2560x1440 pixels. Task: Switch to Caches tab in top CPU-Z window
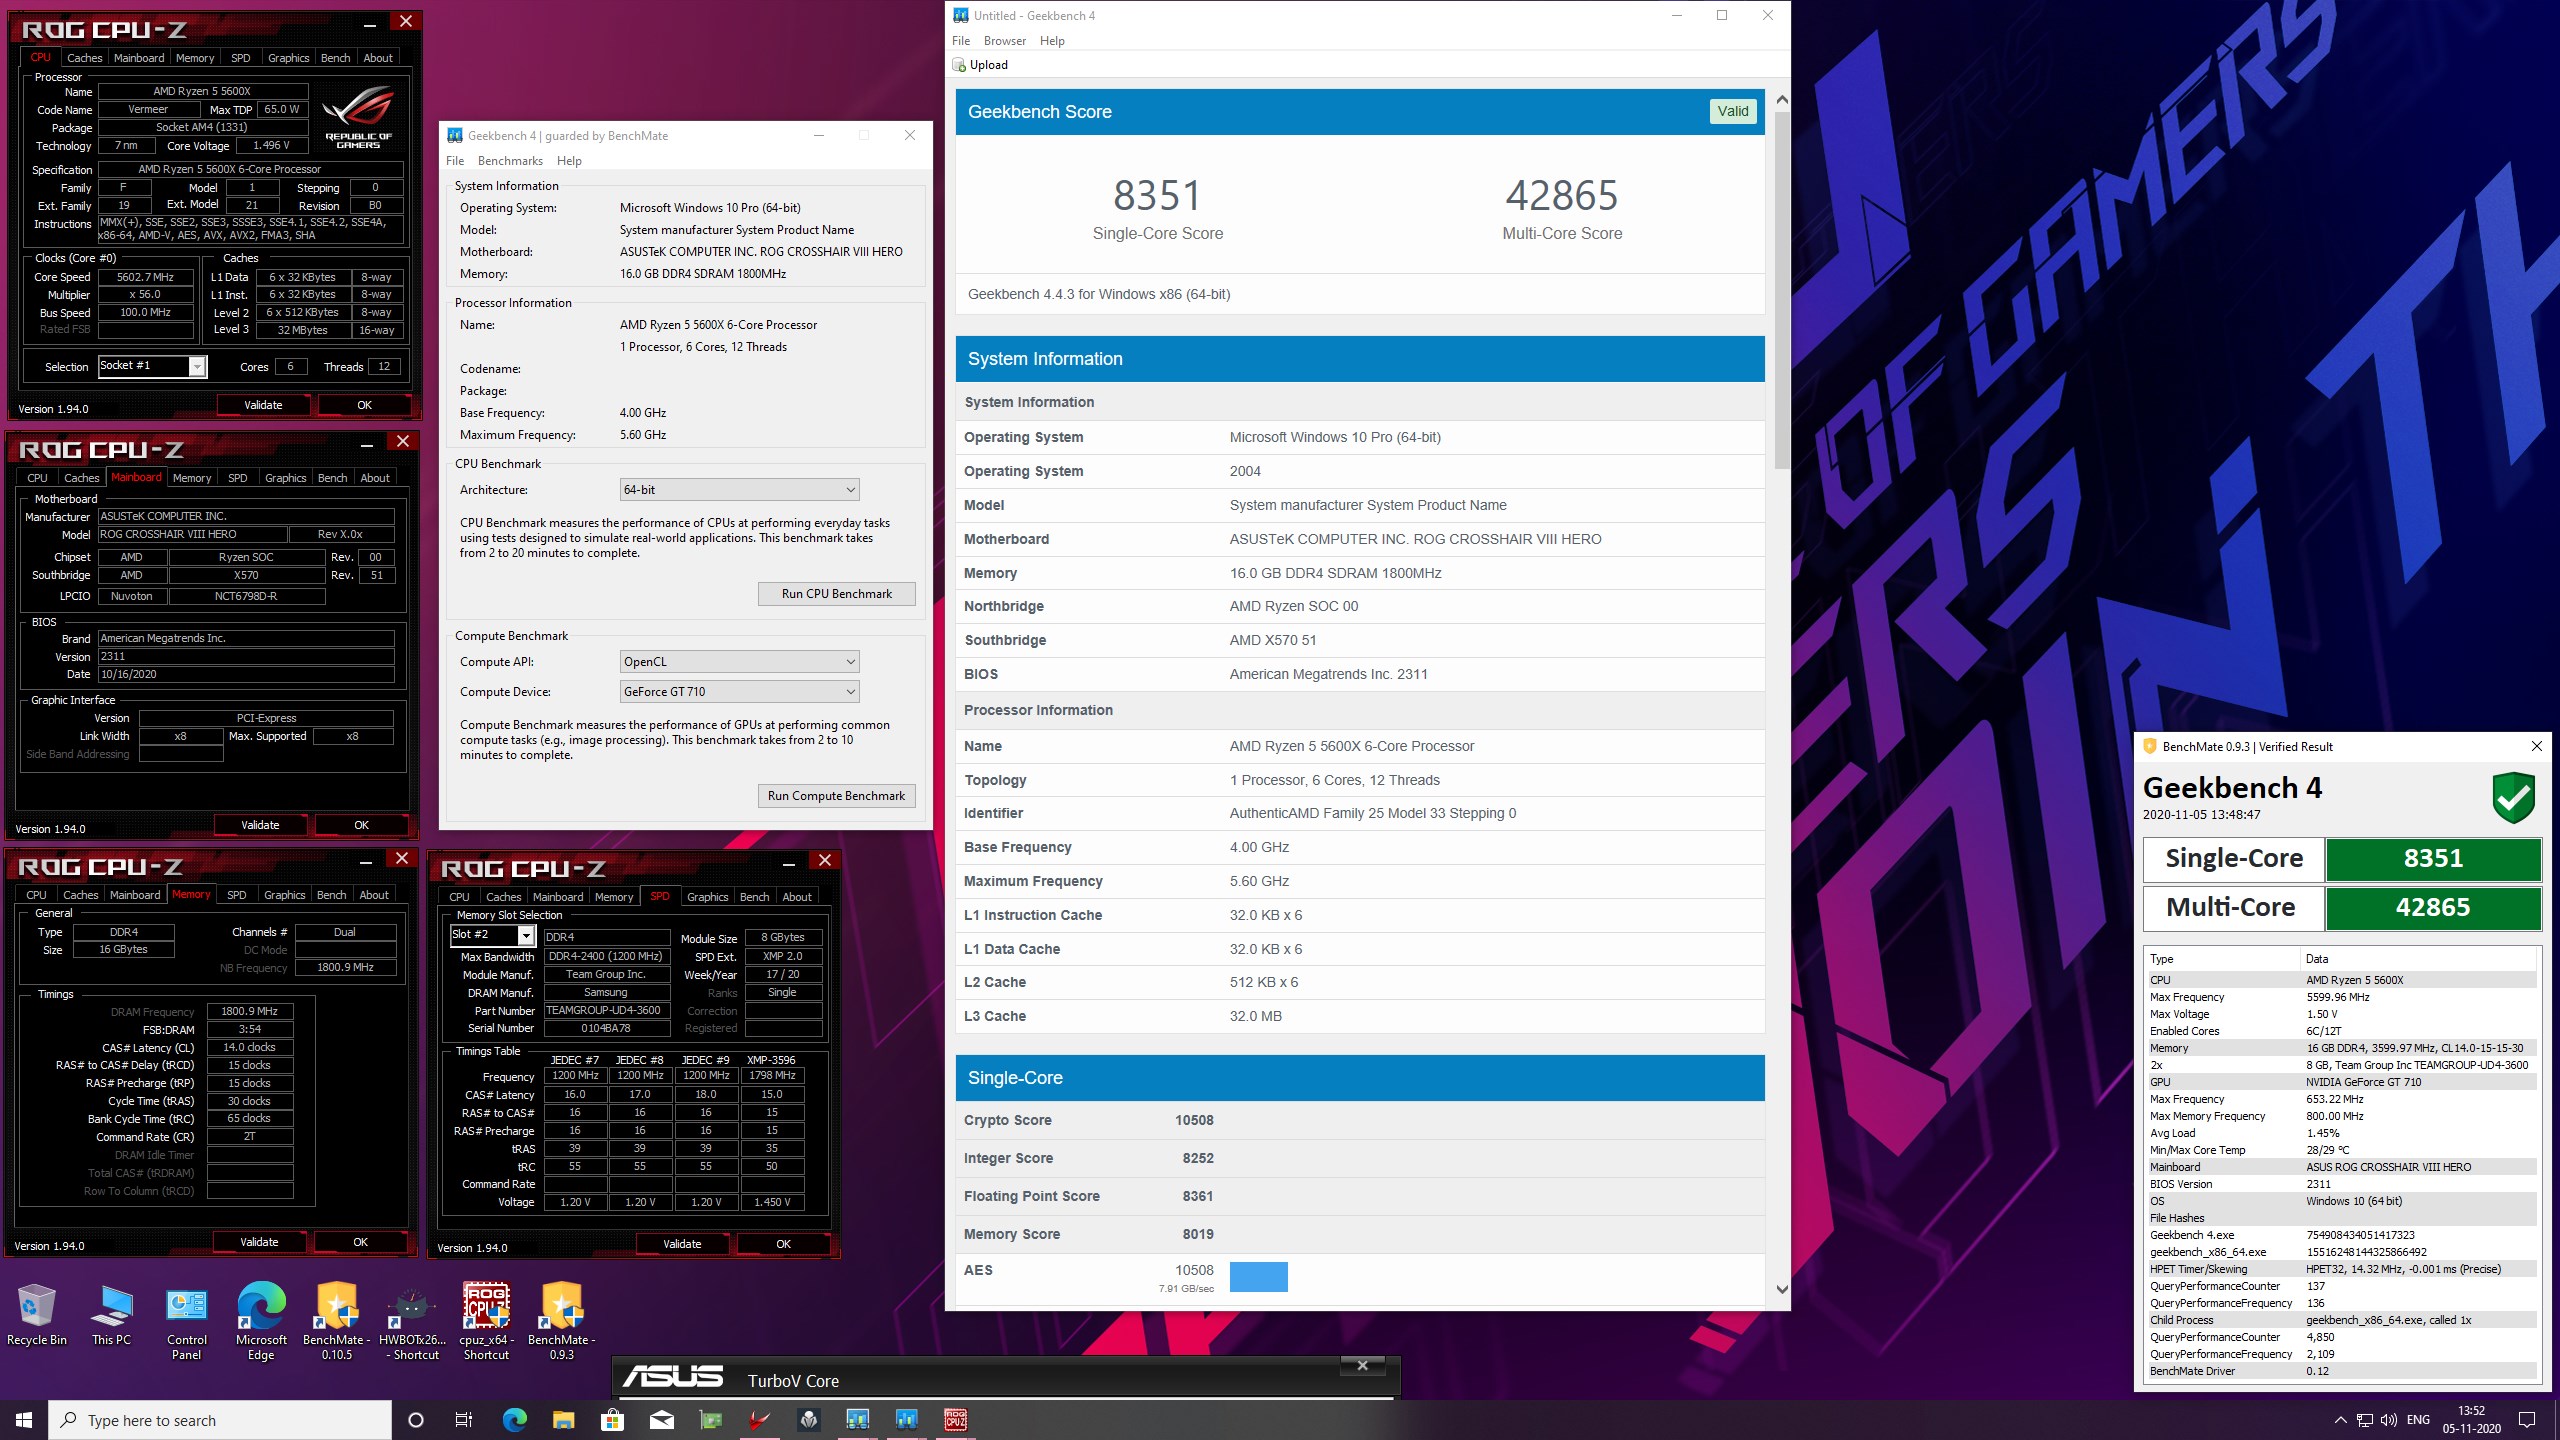click(x=84, y=58)
